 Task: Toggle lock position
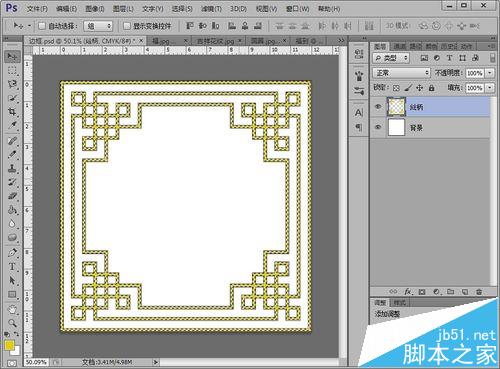(x=420, y=88)
